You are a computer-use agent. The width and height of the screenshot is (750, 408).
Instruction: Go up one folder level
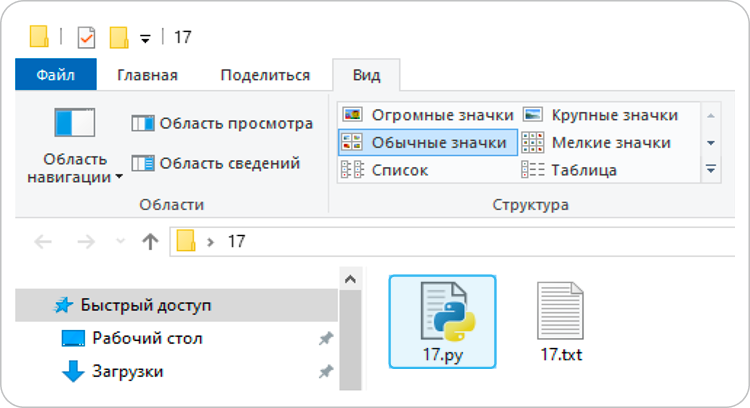pyautogui.click(x=150, y=242)
